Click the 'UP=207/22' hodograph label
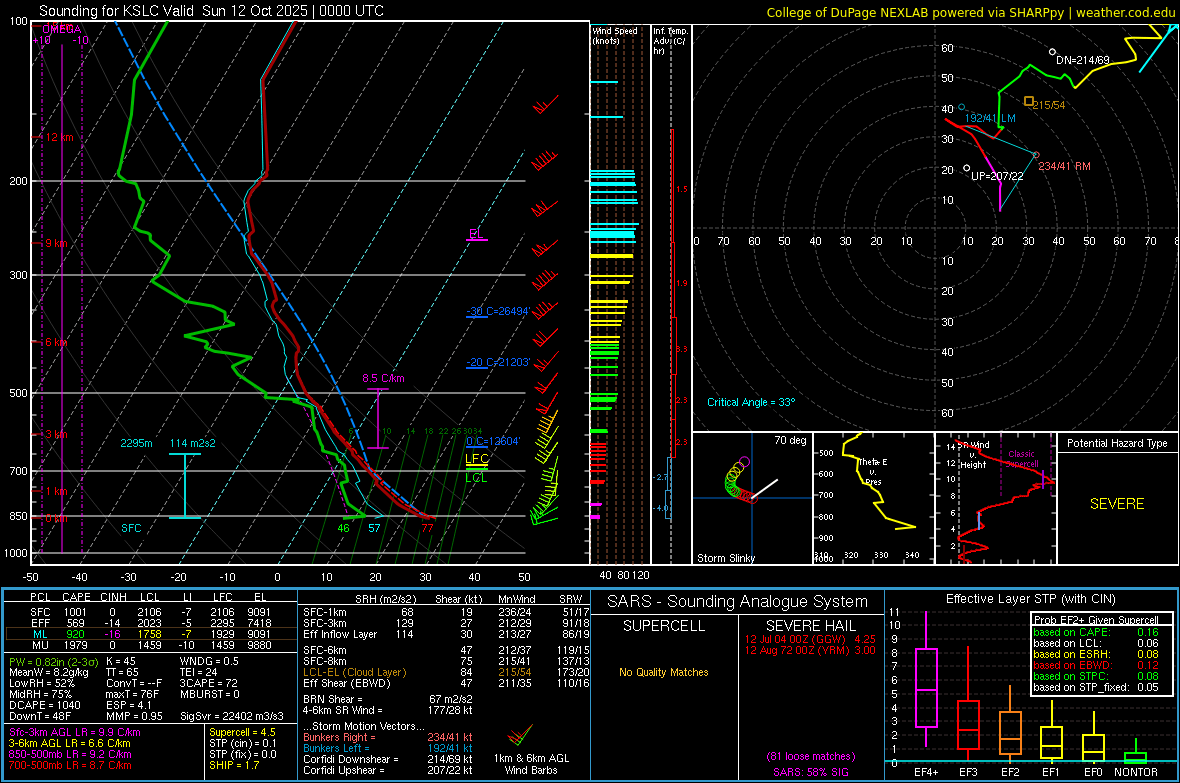 pyautogui.click(x=997, y=175)
